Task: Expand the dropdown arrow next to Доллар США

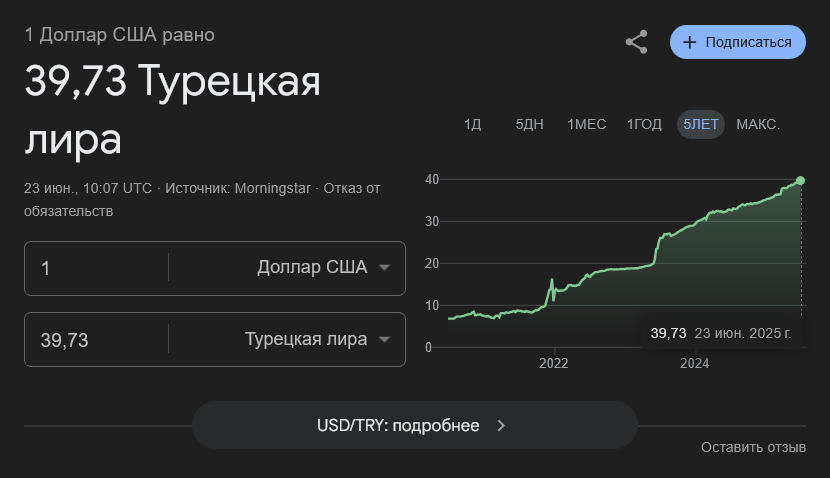Action: [x=385, y=268]
